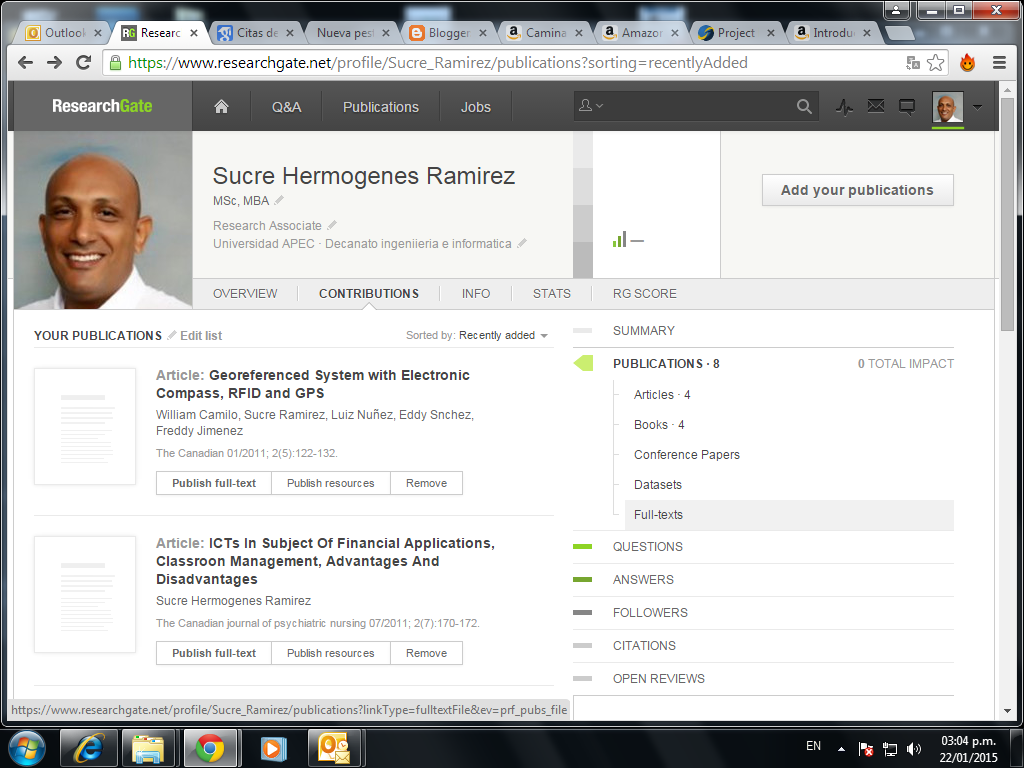The width and height of the screenshot is (1024, 768).
Task: Open QUESTIONS in the side menu
Action: click(647, 547)
